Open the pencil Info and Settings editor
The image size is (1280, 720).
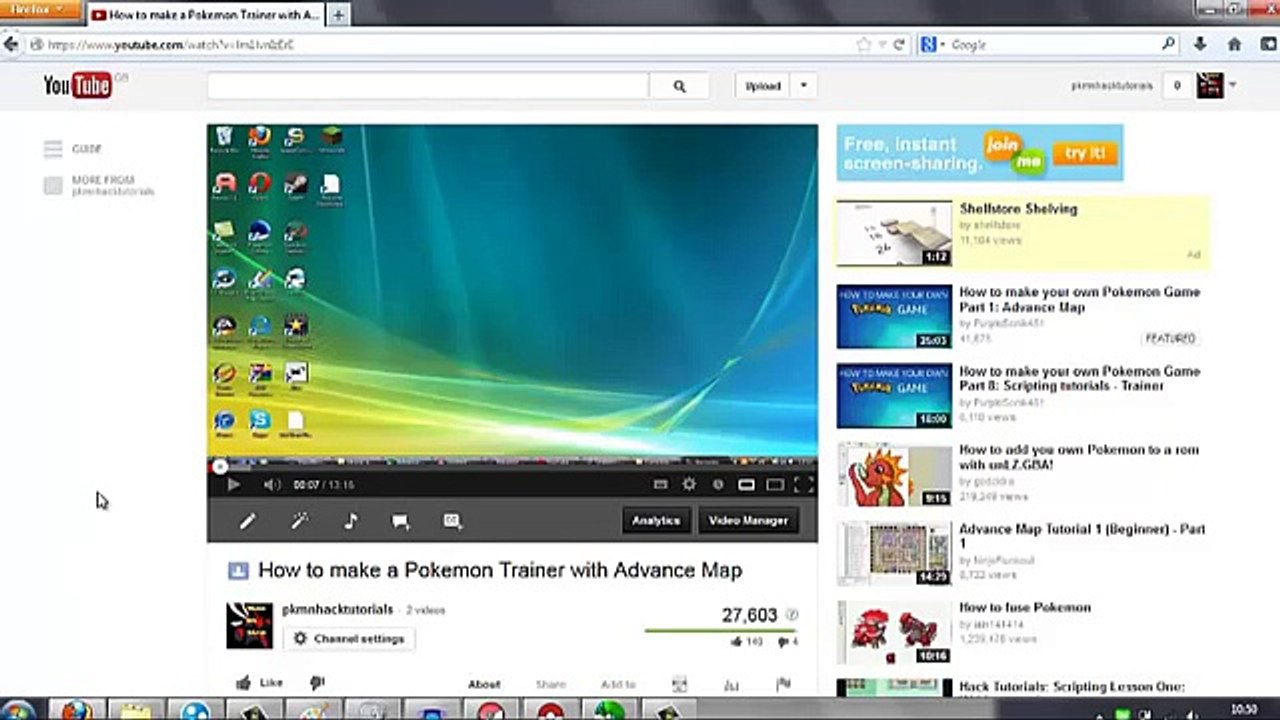click(x=247, y=521)
